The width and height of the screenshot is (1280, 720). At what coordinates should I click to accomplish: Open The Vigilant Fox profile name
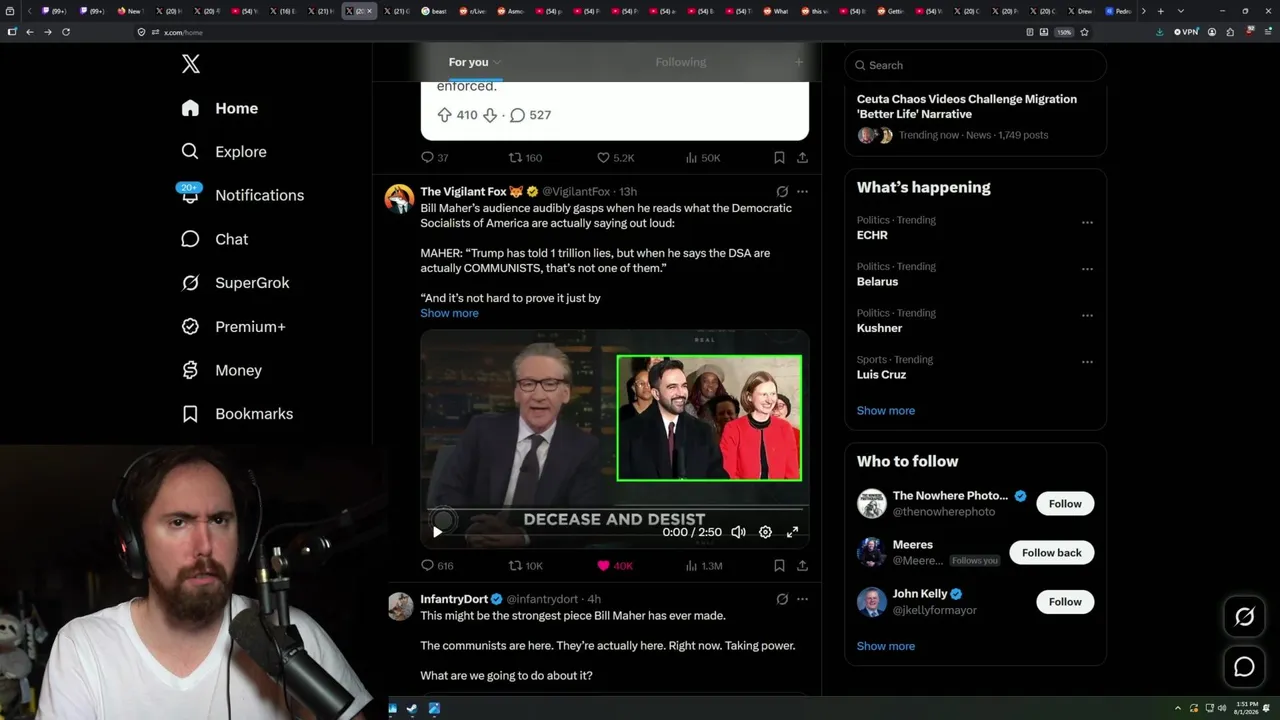tap(463, 191)
